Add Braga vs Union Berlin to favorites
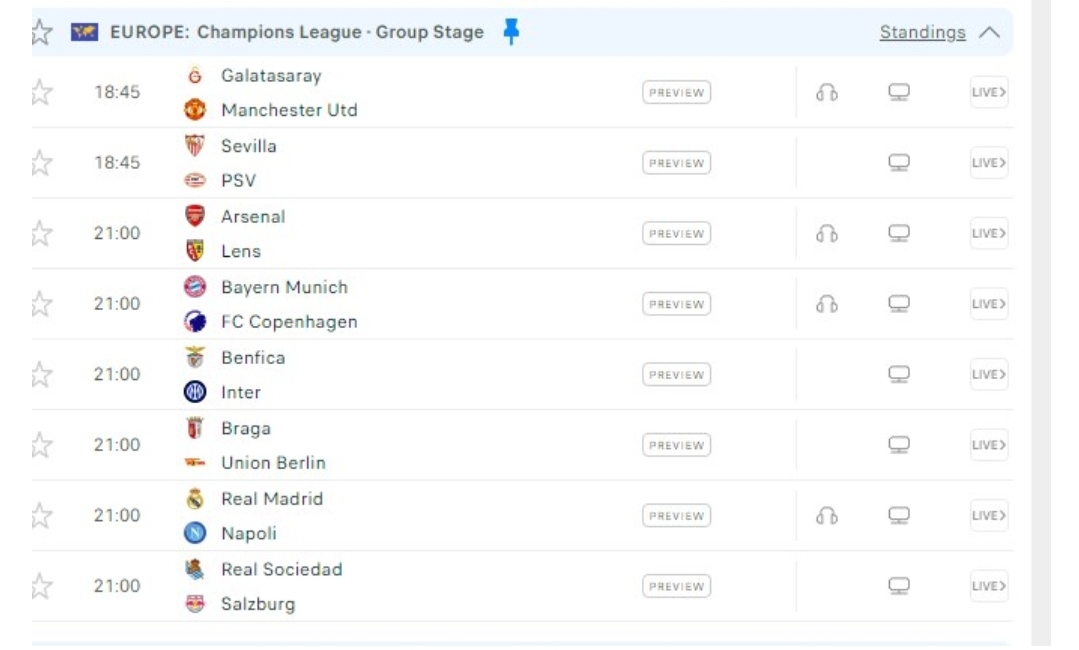This screenshot has width=1079, height=650. pyautogui.click(x=41, y=445)
